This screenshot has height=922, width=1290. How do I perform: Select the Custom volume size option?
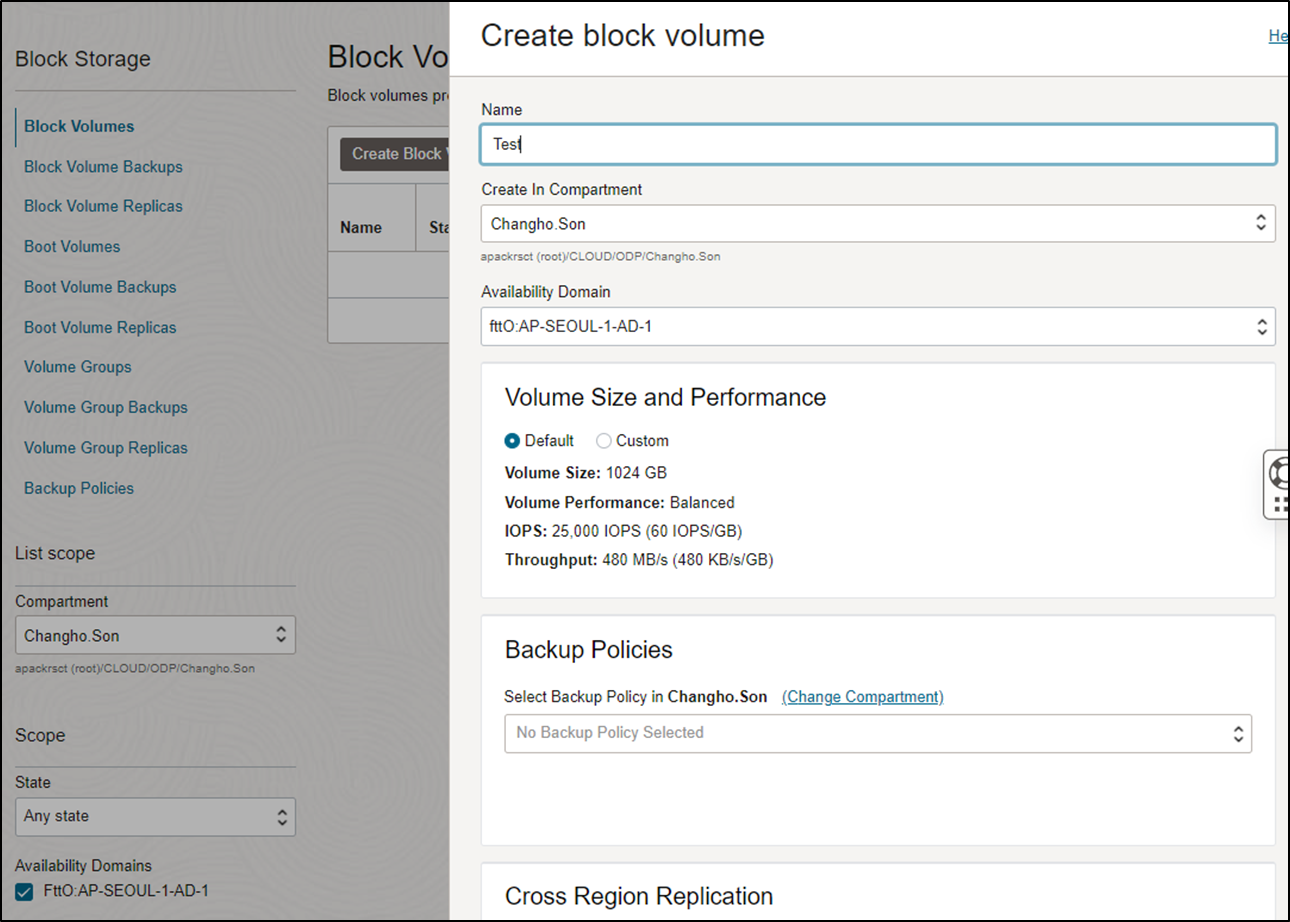(604, 441)
